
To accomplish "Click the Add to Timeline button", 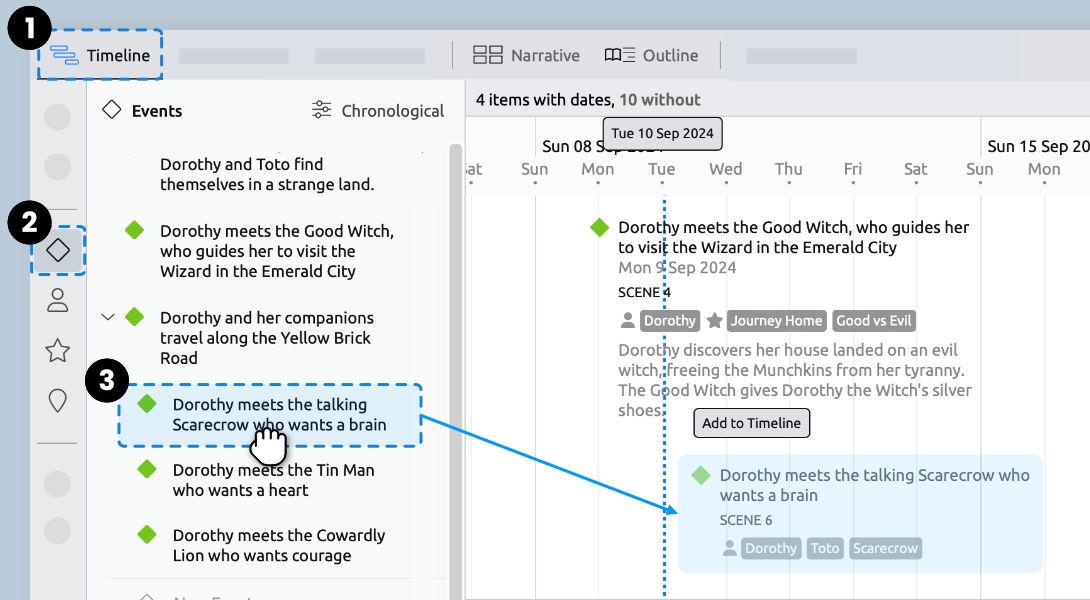I will tap(751, 423).
